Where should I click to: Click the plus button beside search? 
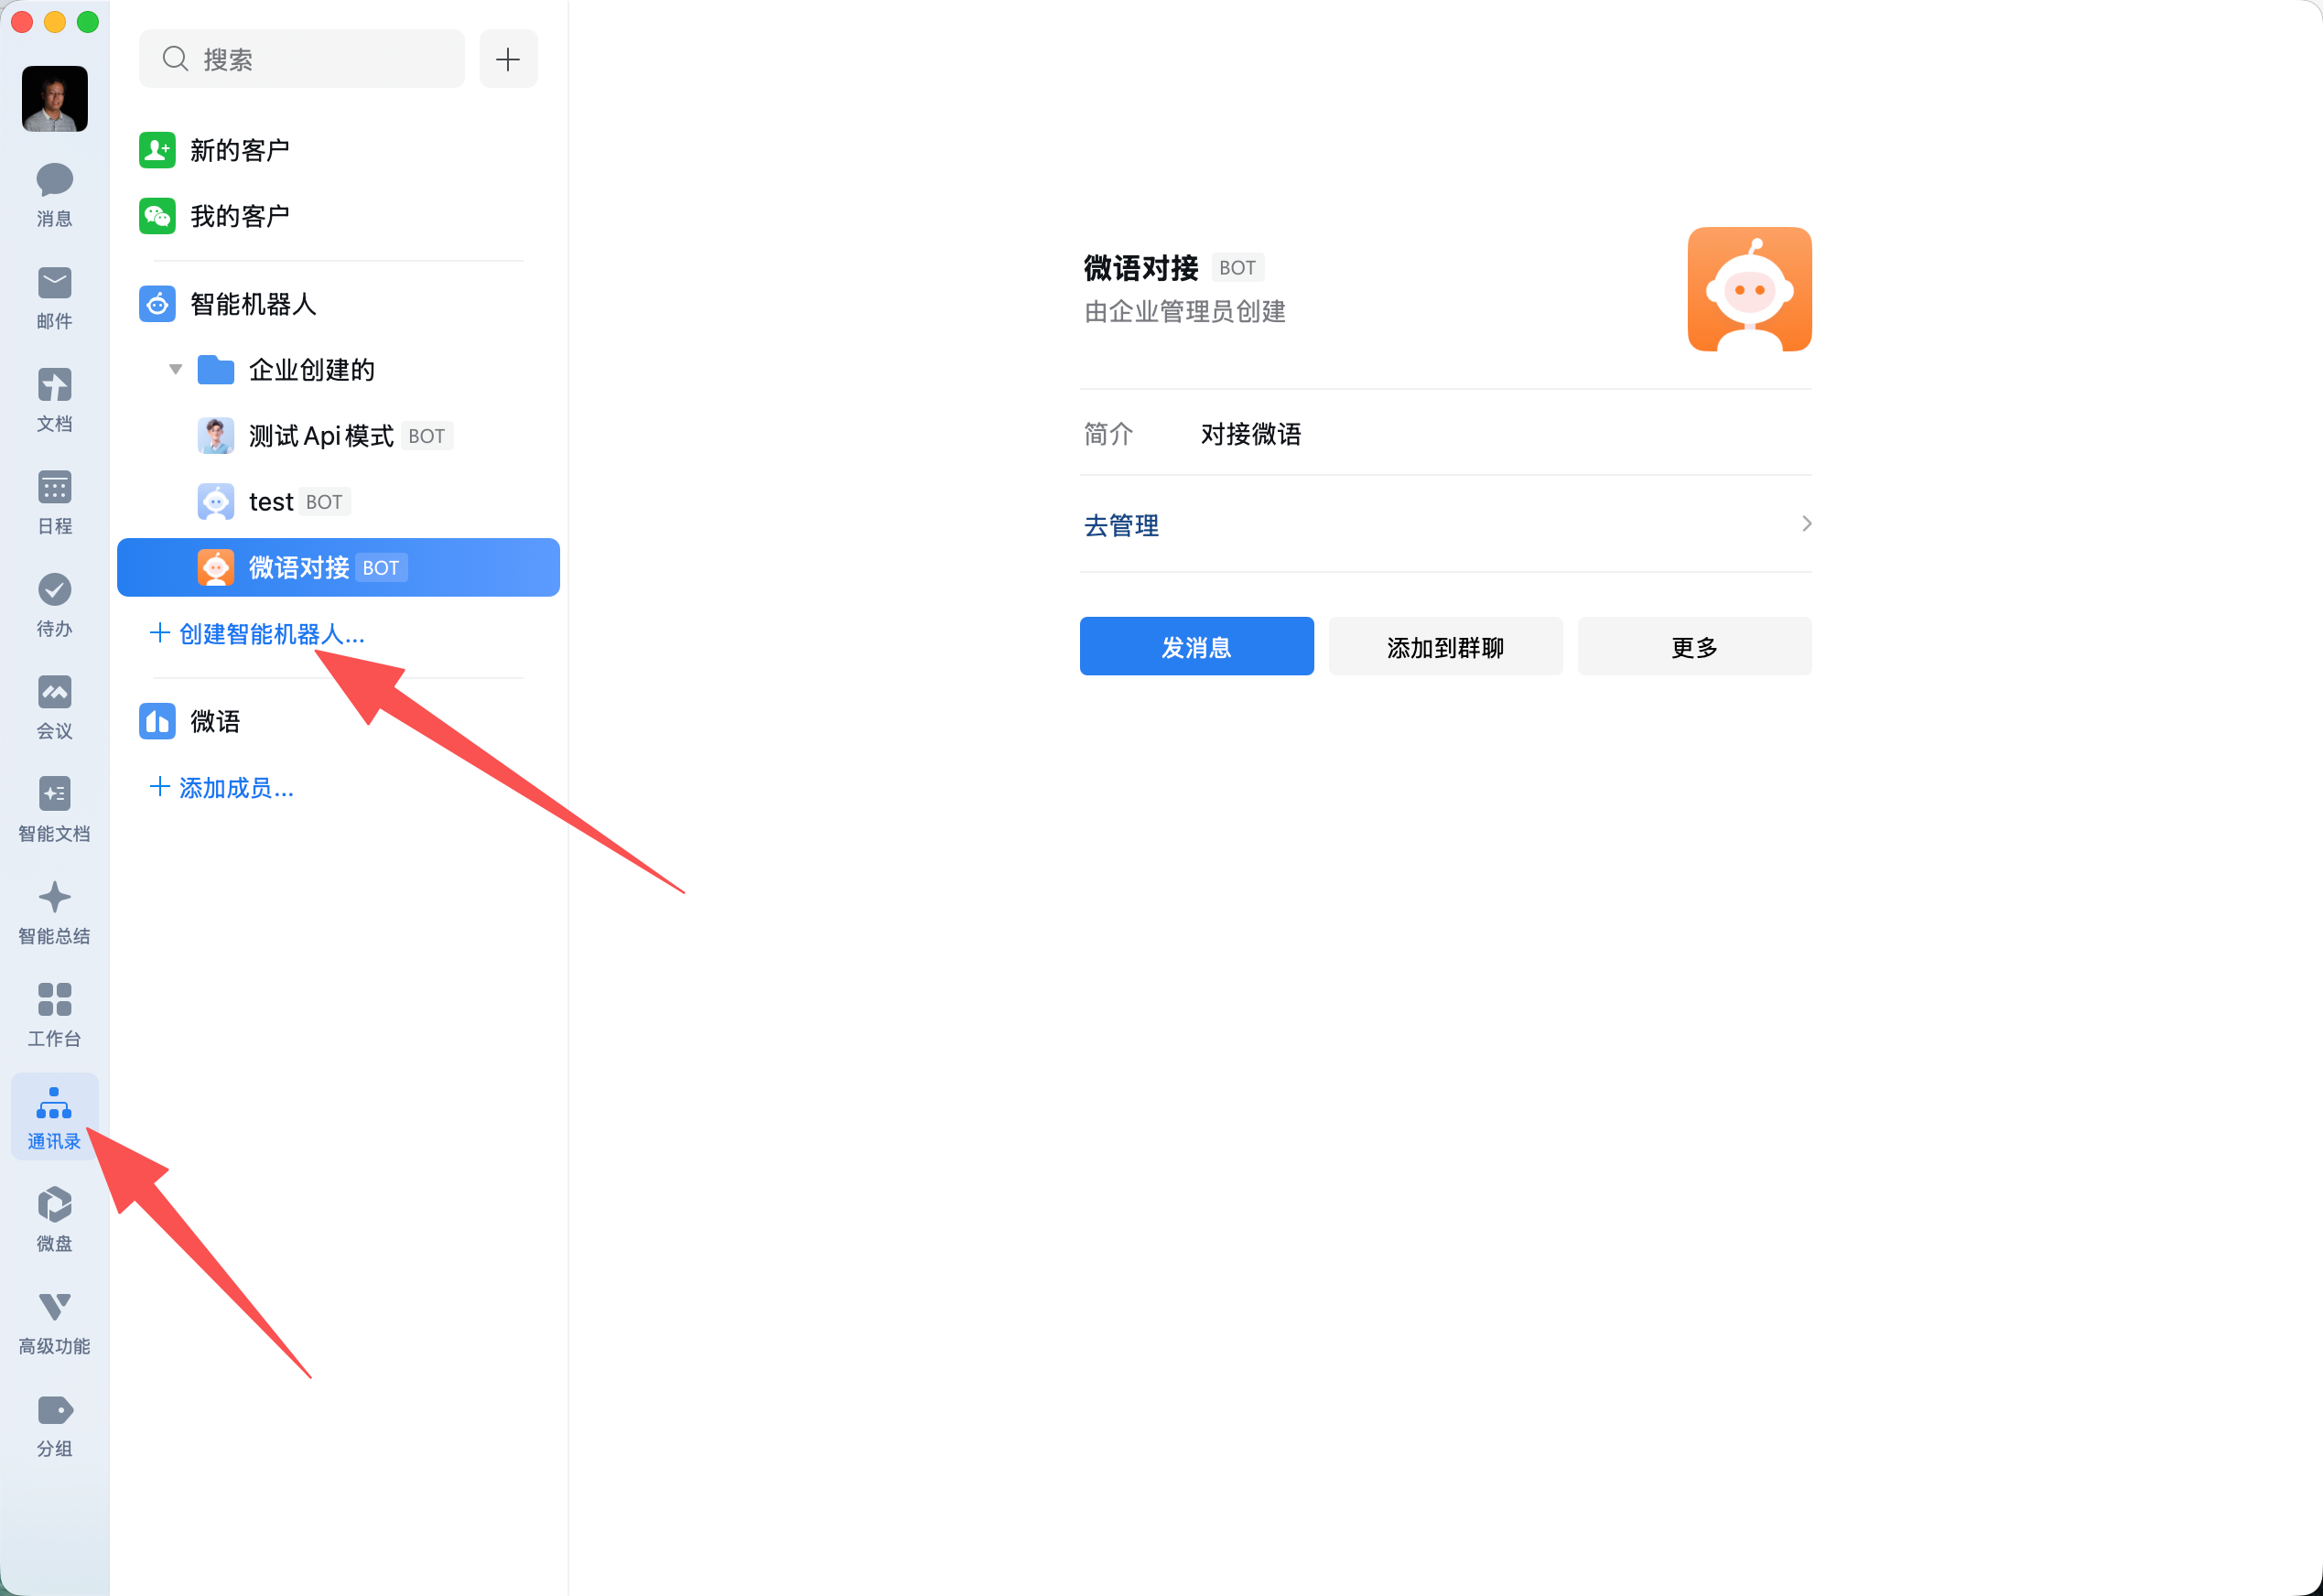coord(508,59)
